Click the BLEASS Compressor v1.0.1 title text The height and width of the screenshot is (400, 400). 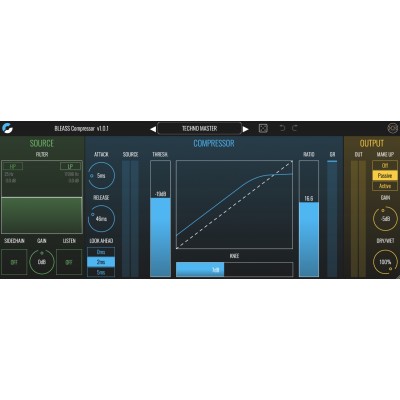coord(81,128)
